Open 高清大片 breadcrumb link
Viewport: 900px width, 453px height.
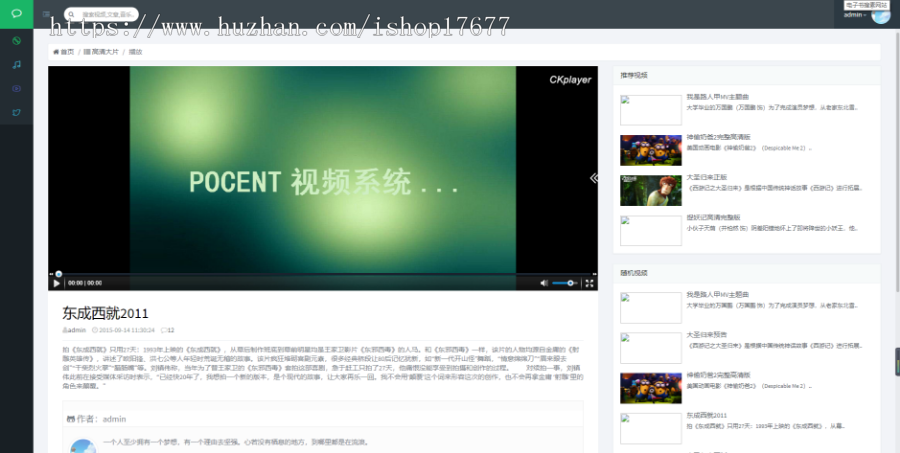click(x=101, y=52)
